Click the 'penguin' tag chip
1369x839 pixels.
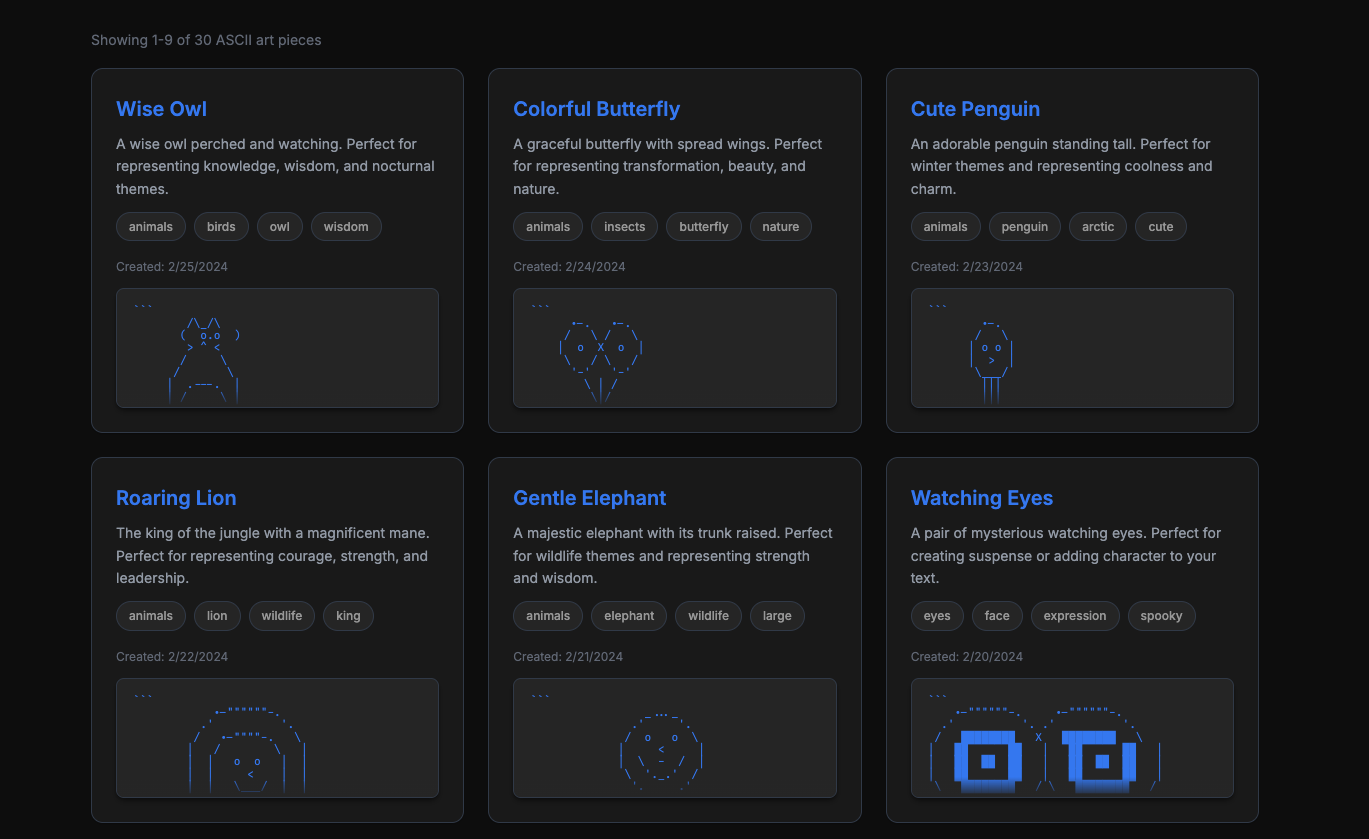click(1025, 227)
